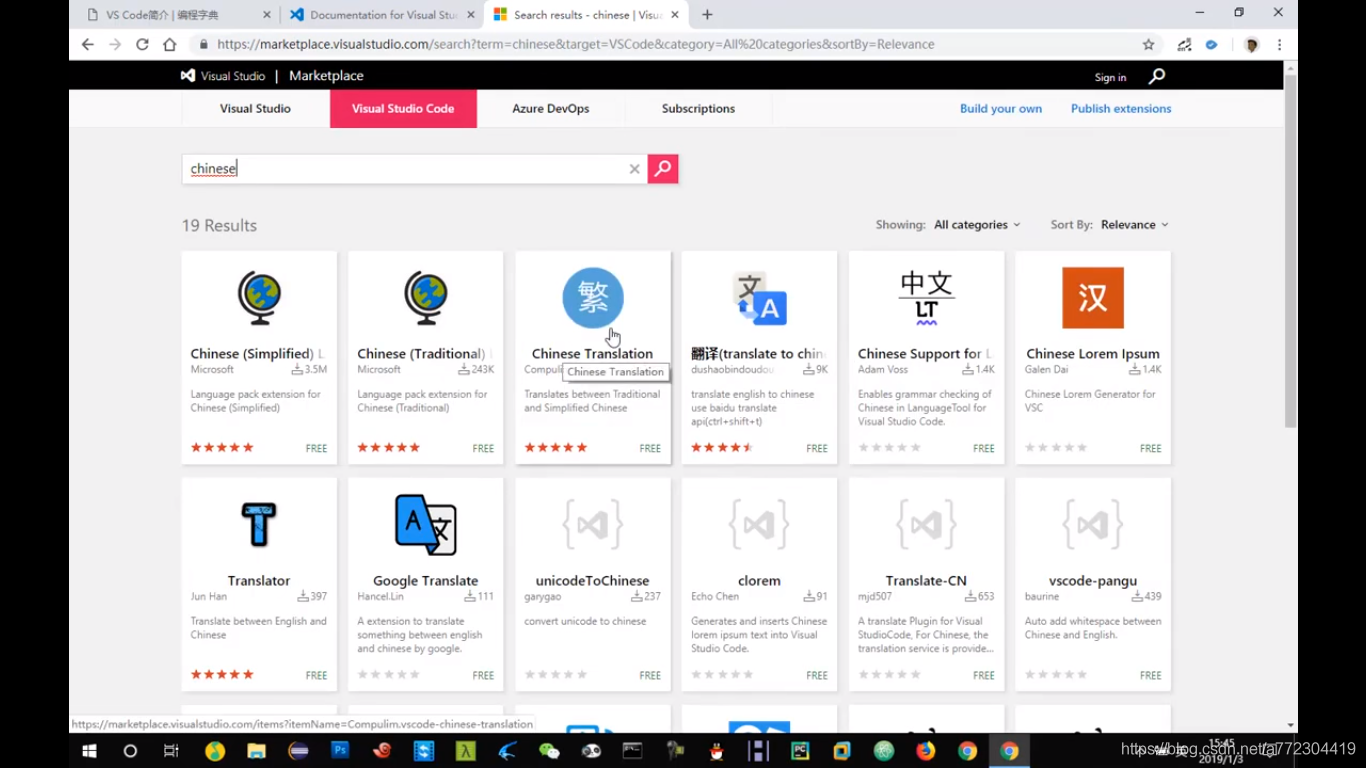Open Cortana search circle on taskbar

coord(130,751)
